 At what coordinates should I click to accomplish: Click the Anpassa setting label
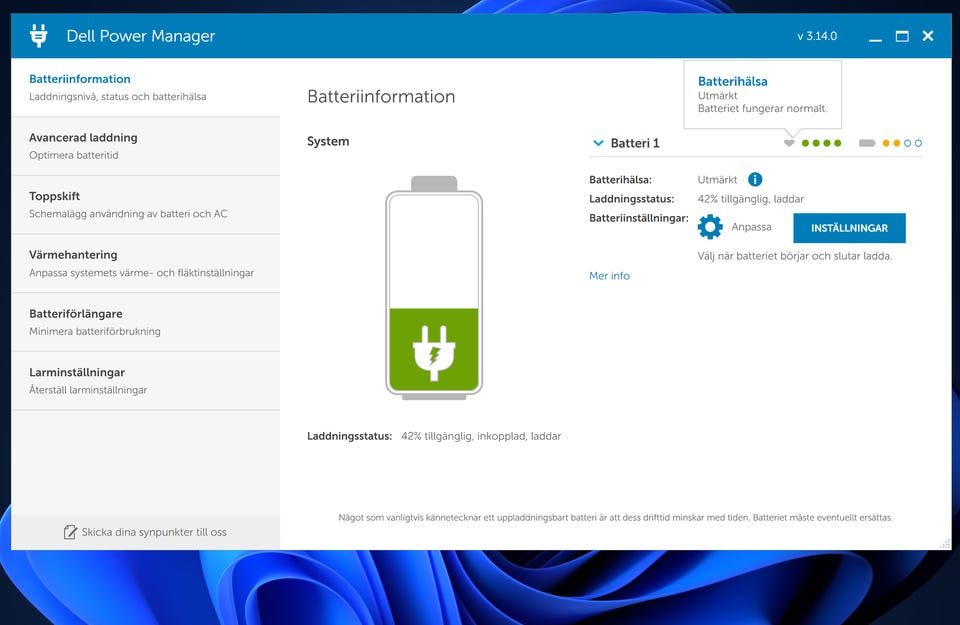(751, 227)
